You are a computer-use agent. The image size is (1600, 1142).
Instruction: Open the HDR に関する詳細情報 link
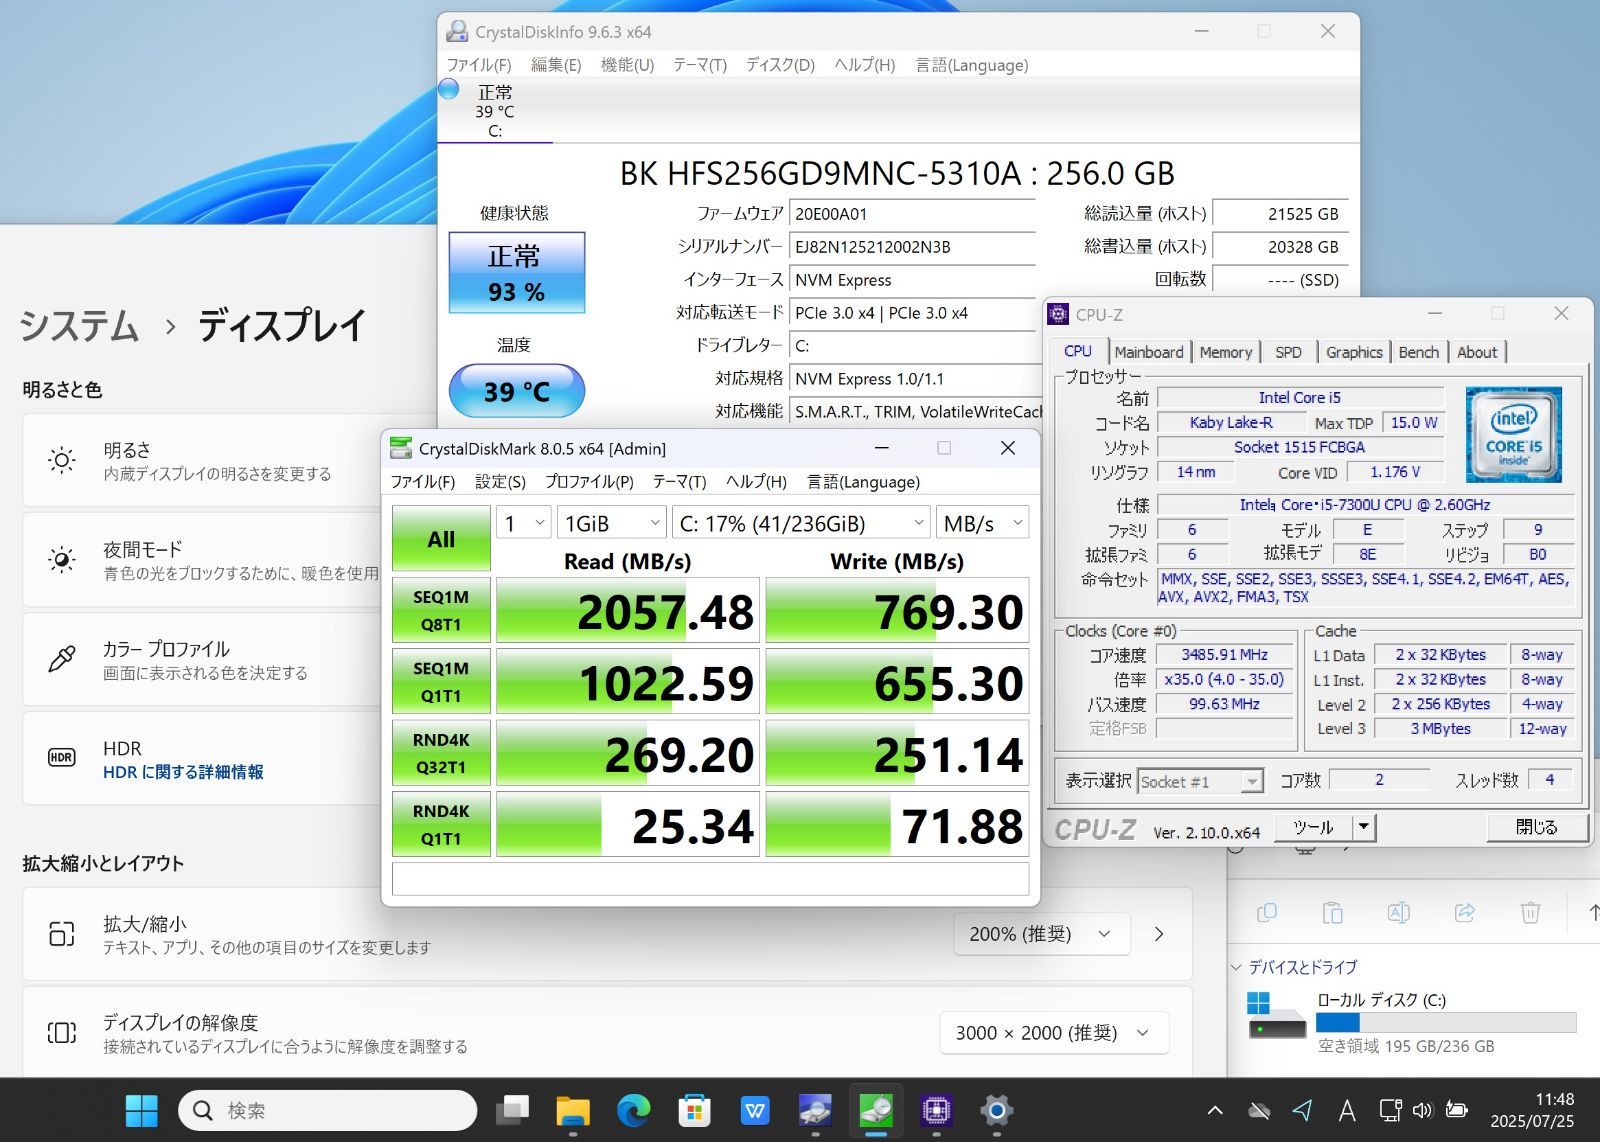[183, 772]
